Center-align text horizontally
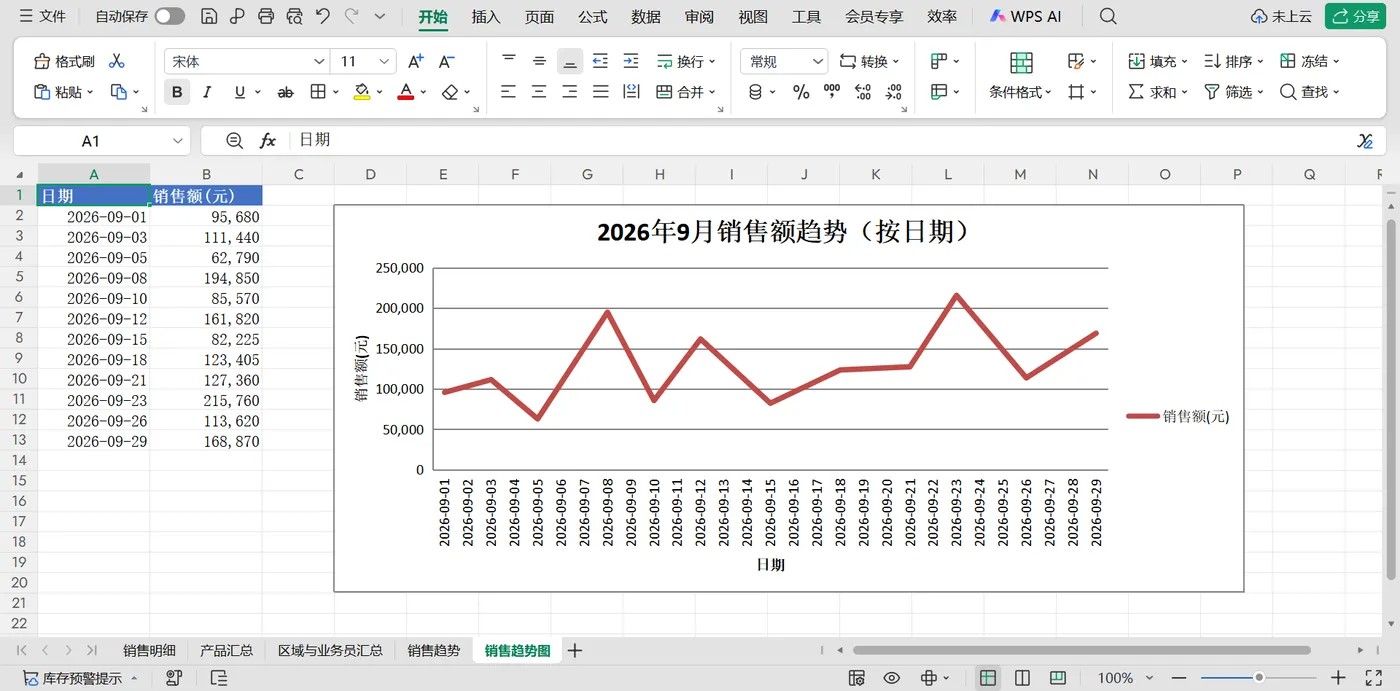This screenshot has width=1400, height=691. pyautogui.click(x=539, y=92)
